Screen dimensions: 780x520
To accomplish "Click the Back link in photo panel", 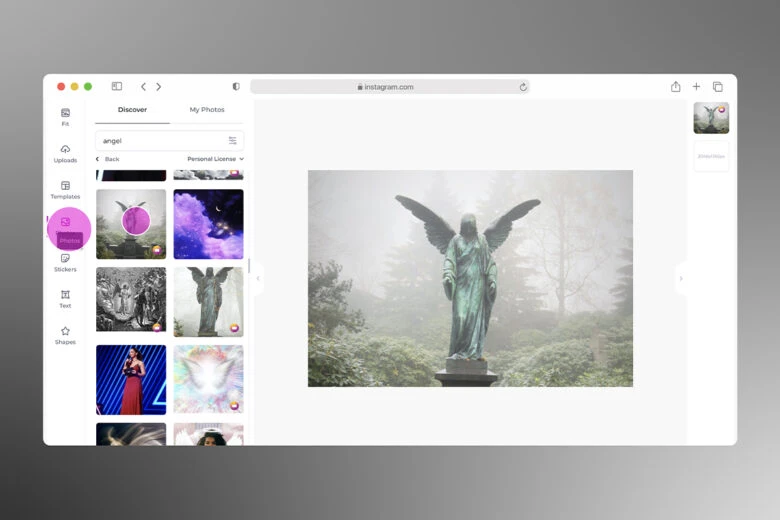I will click(108, 159).
